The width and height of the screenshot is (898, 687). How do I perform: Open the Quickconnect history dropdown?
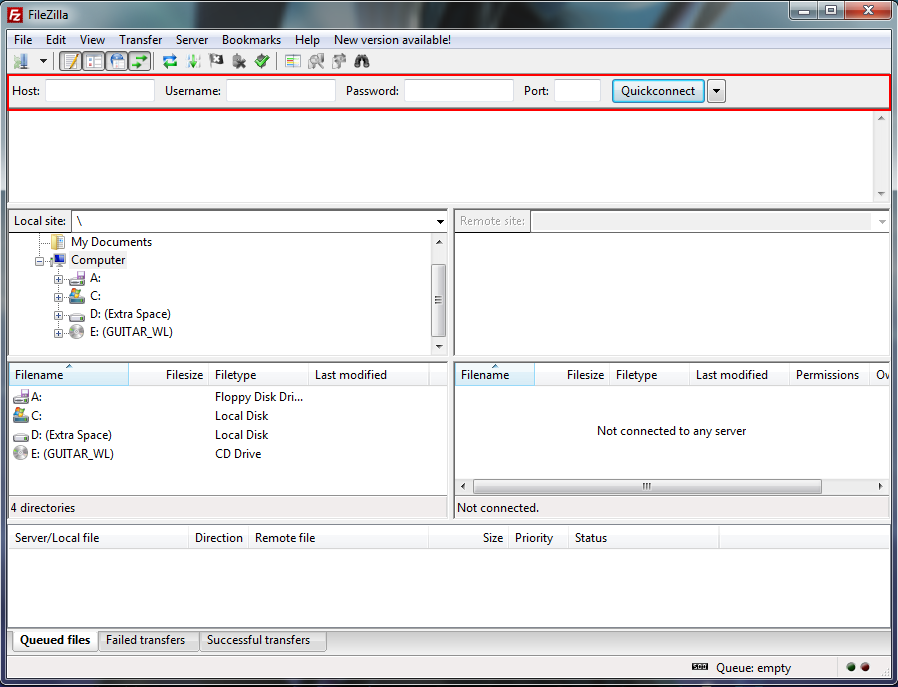[716, 91]
